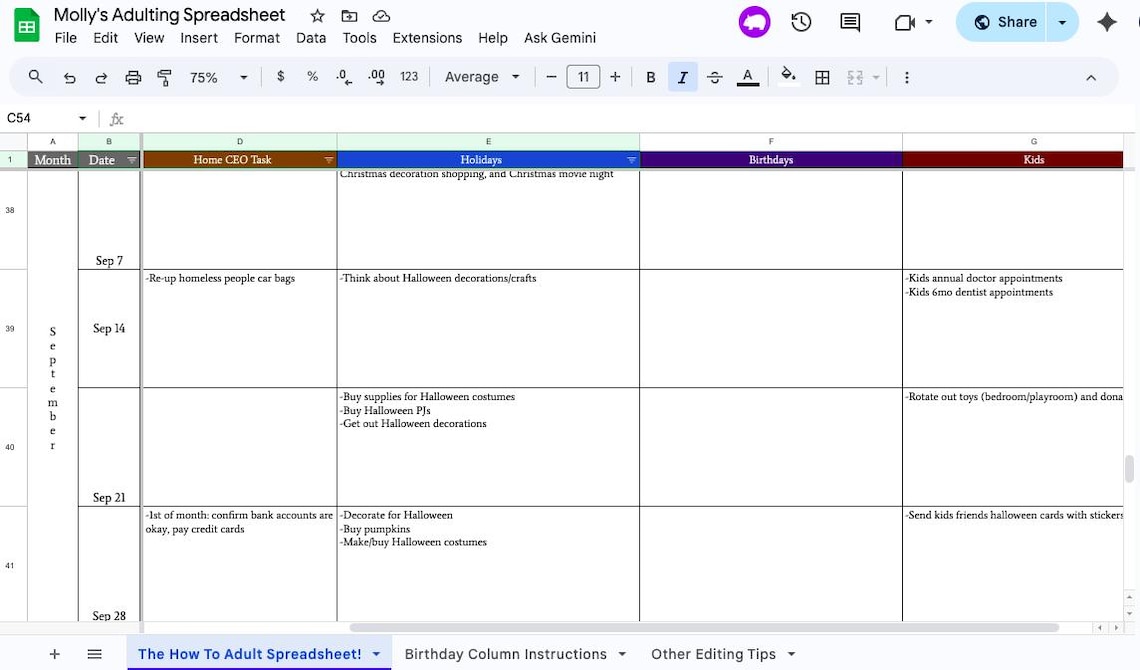The image size is (1140, 670).
Task: Toggle strikethrough formatting
Action: [x=715, y=77]
